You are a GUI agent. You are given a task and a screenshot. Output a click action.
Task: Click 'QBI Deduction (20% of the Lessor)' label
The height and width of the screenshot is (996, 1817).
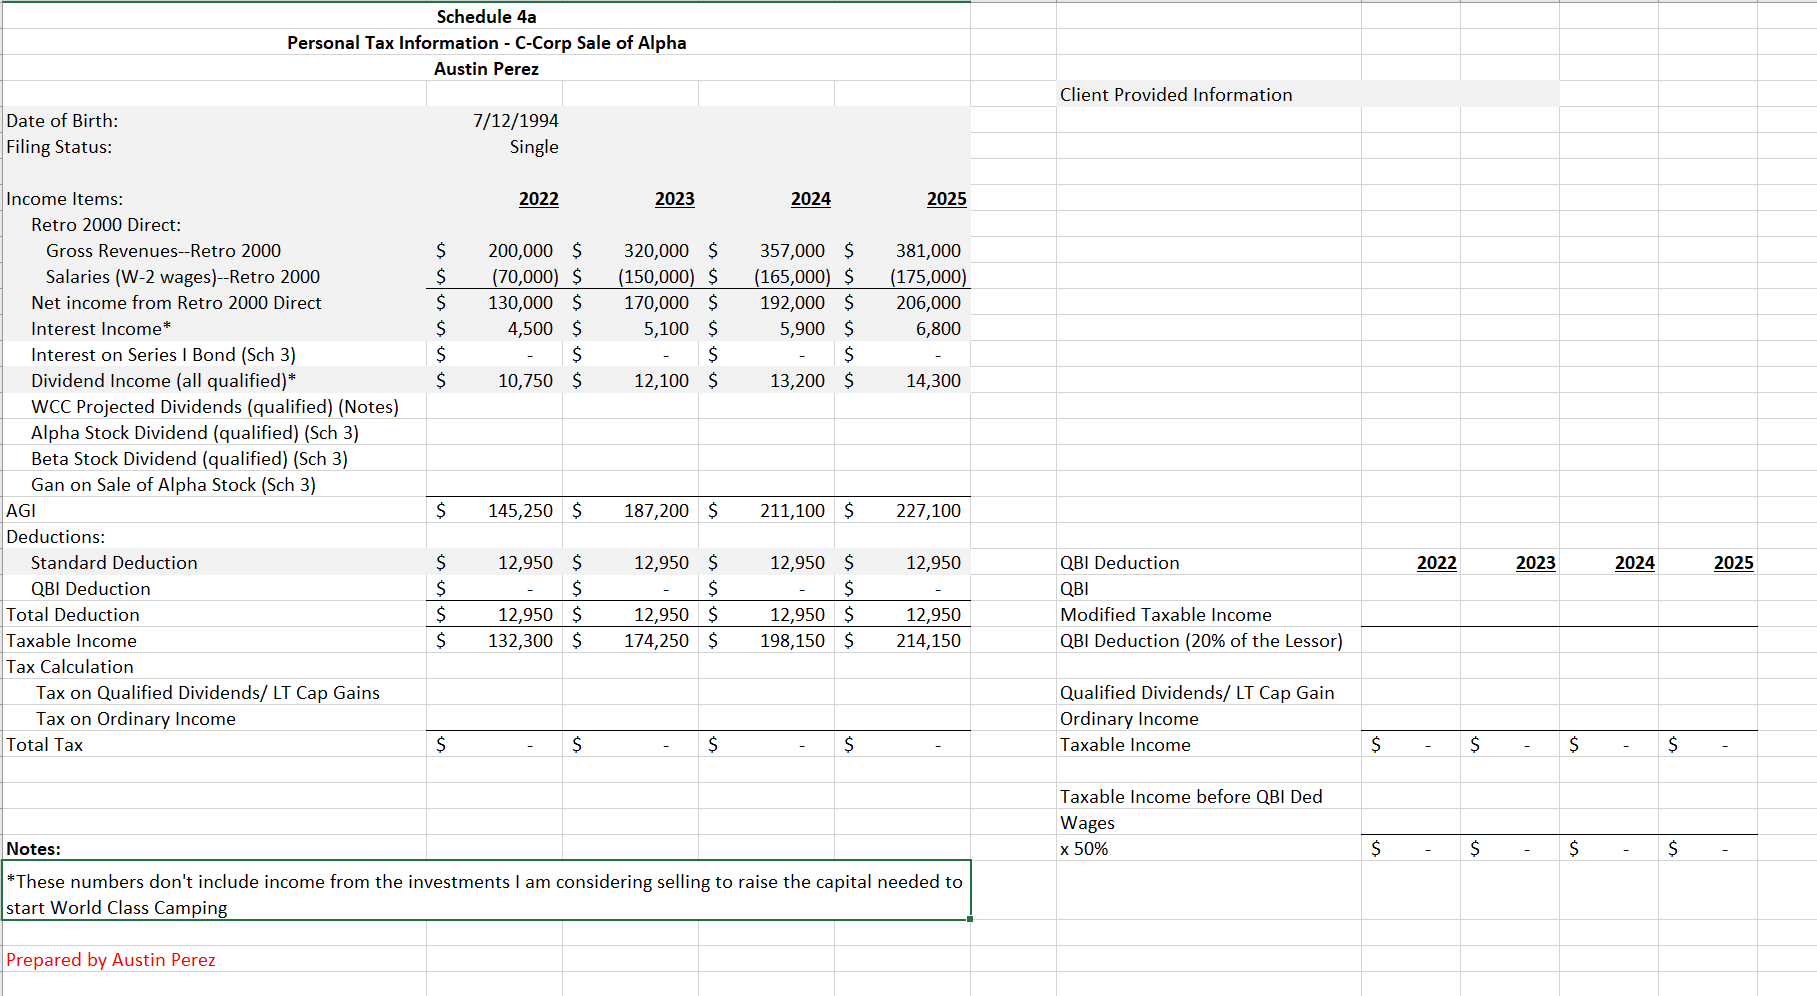pyautogui.click(x=1201, y=640)
